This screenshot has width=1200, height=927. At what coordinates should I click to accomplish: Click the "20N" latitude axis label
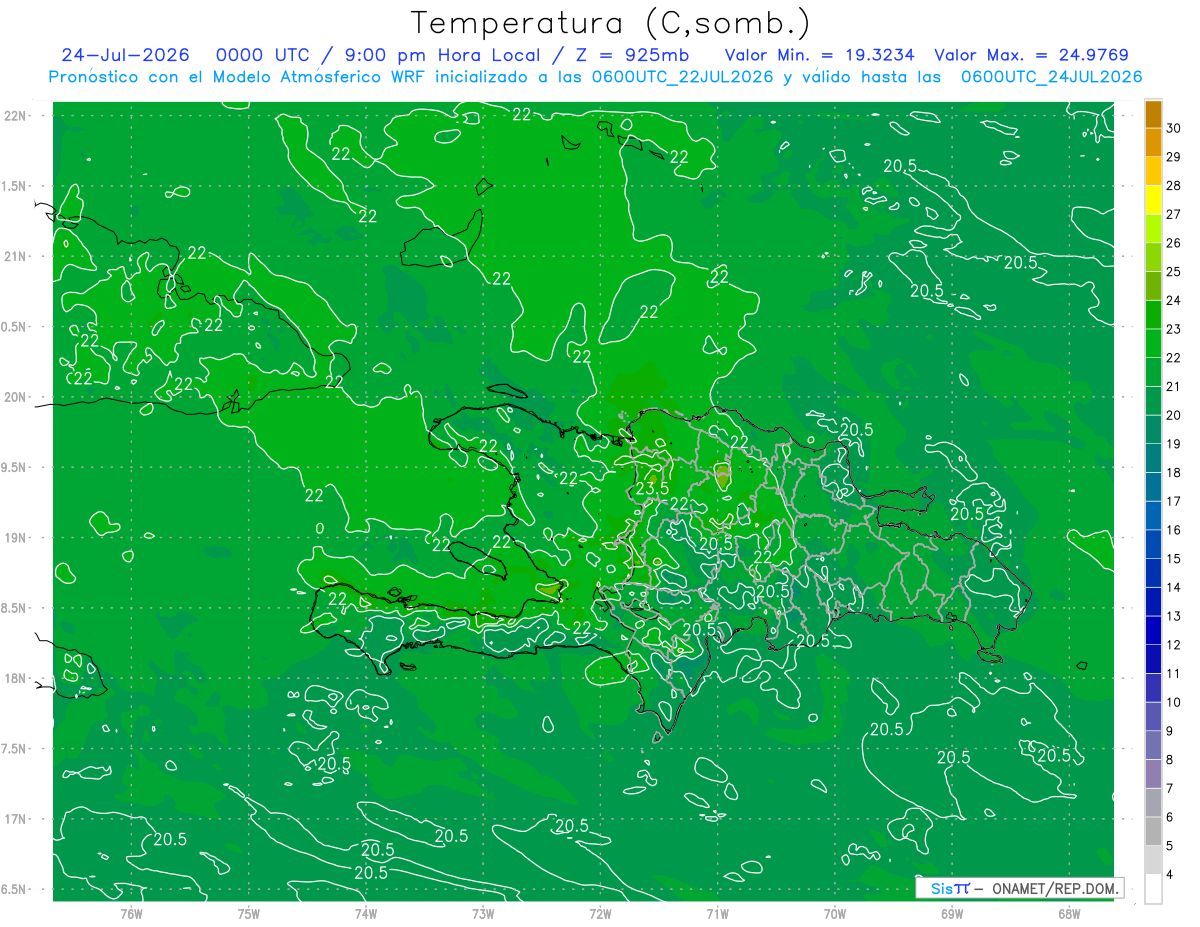pyautogui.click(x=14, y=397)
